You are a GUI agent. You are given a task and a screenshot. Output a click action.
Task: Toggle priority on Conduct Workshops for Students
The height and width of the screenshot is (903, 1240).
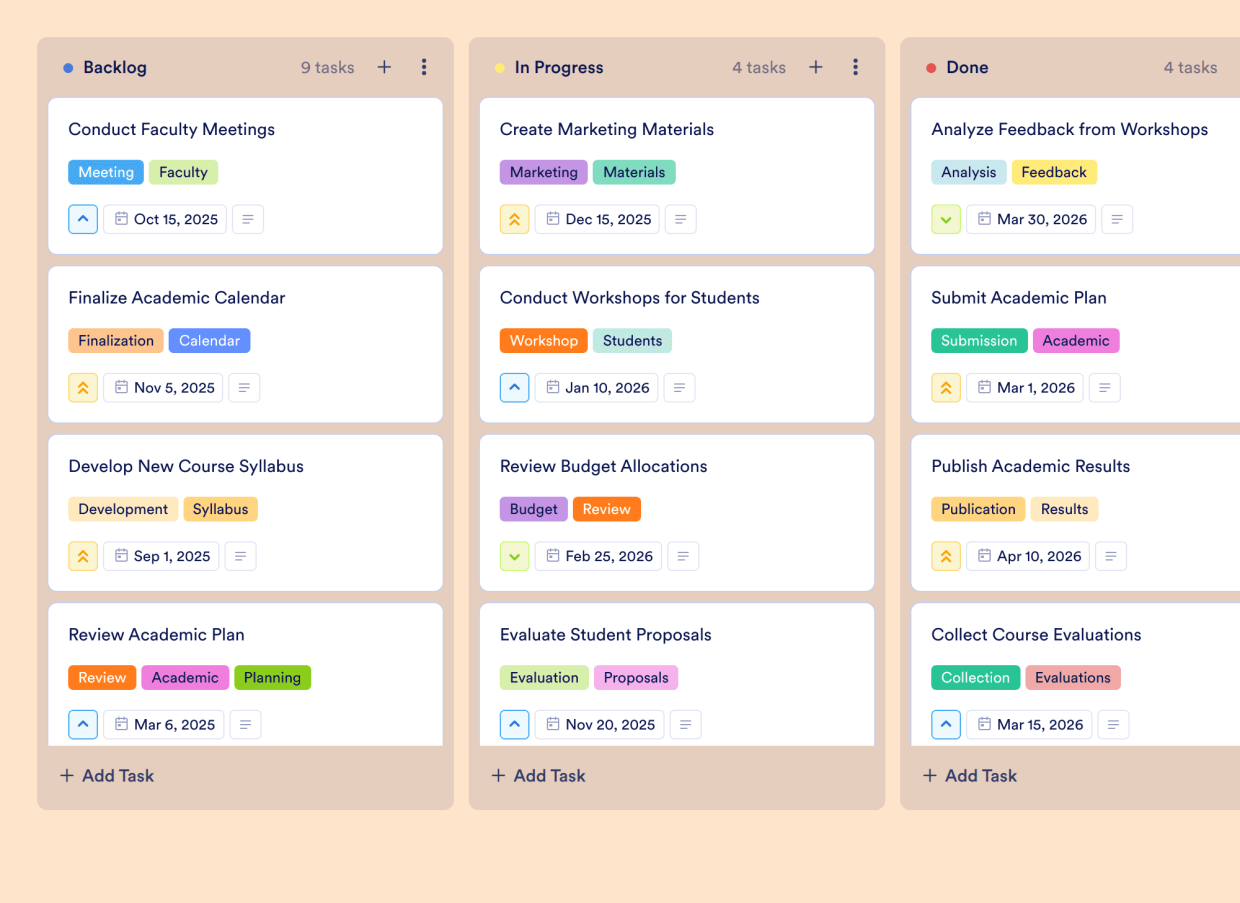[514, 387]
